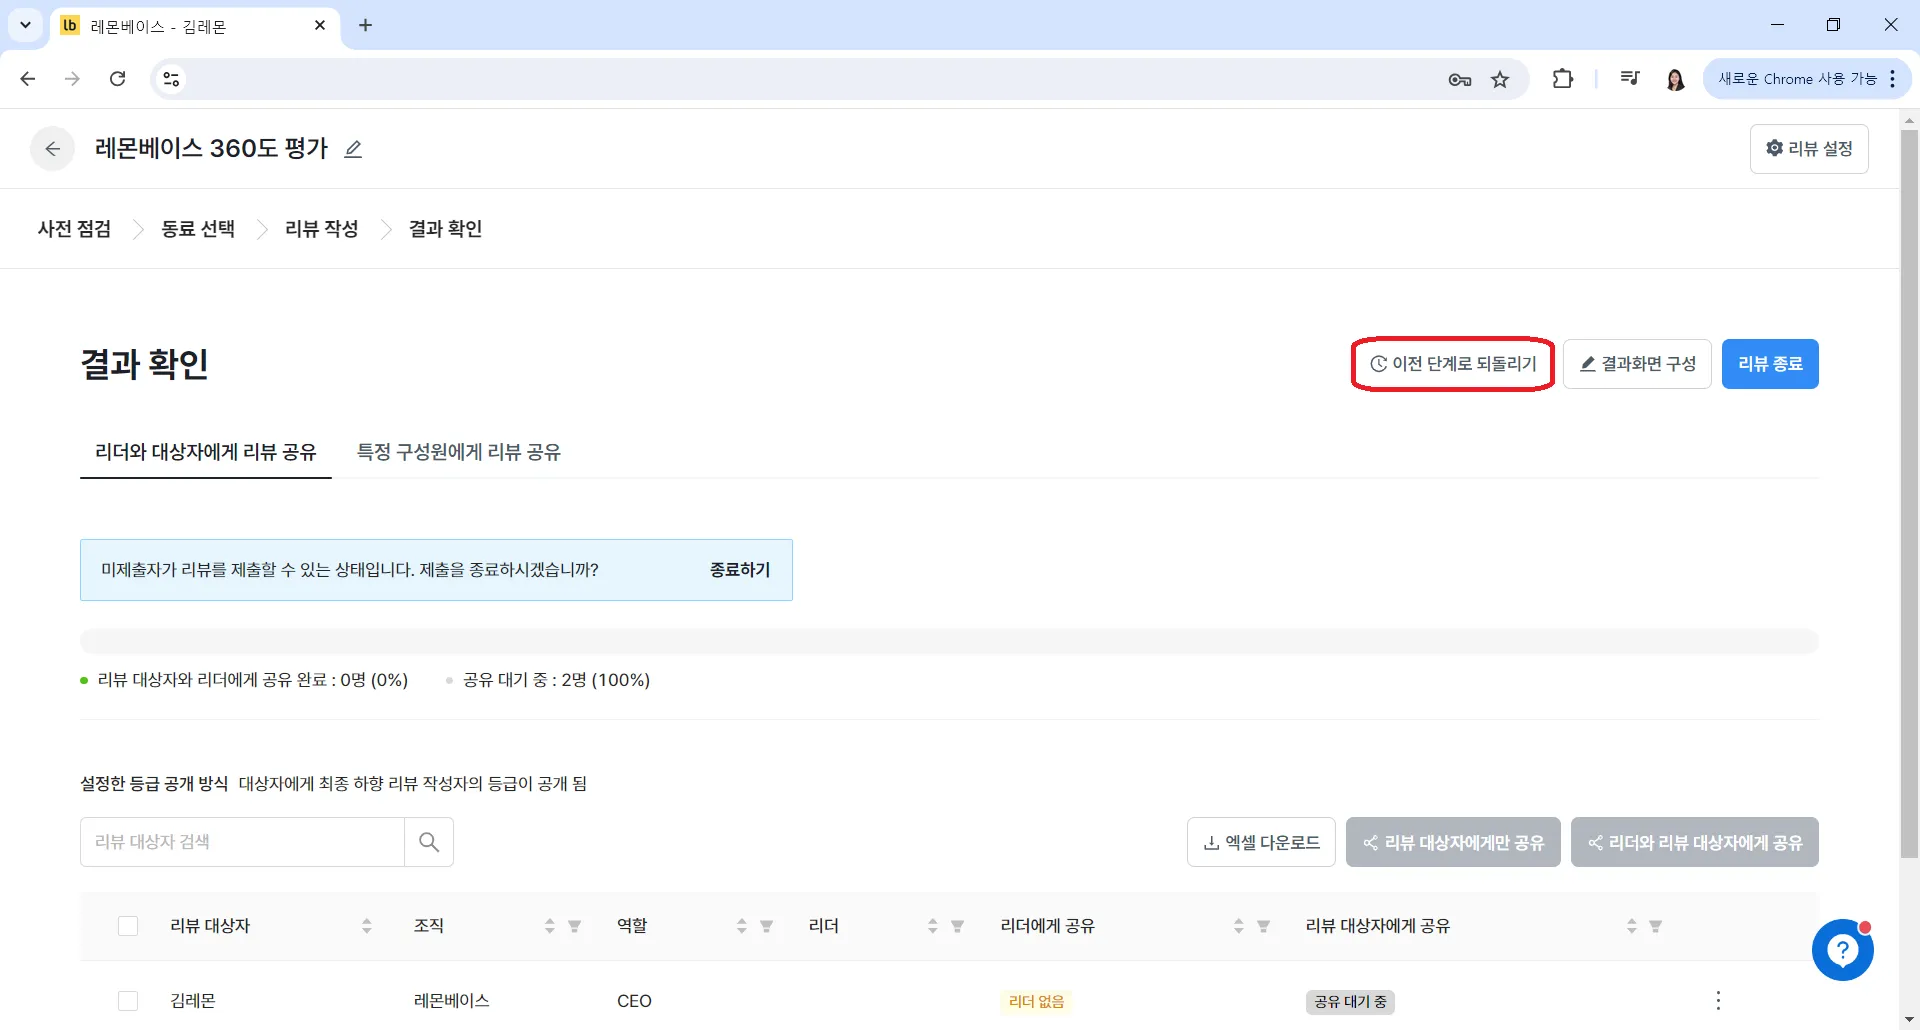
Task: Open the 조직 column filter icon
Action: (575, 926)
